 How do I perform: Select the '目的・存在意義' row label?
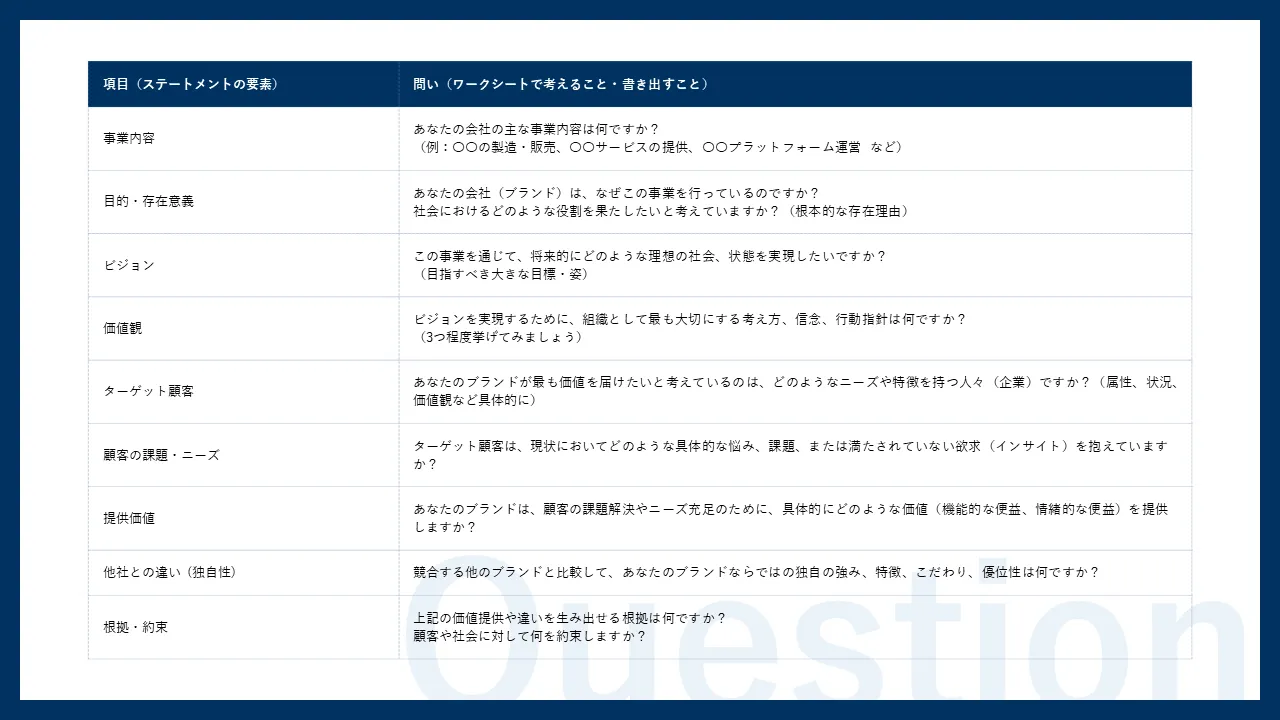(x=148, y=201)
